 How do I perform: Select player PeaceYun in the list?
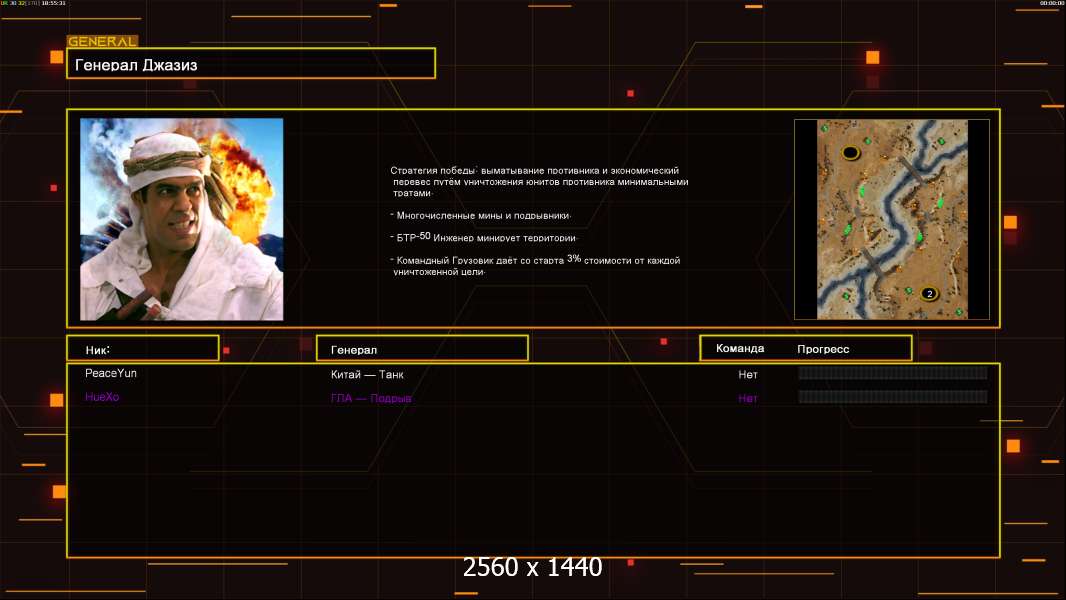coord(111,373)
